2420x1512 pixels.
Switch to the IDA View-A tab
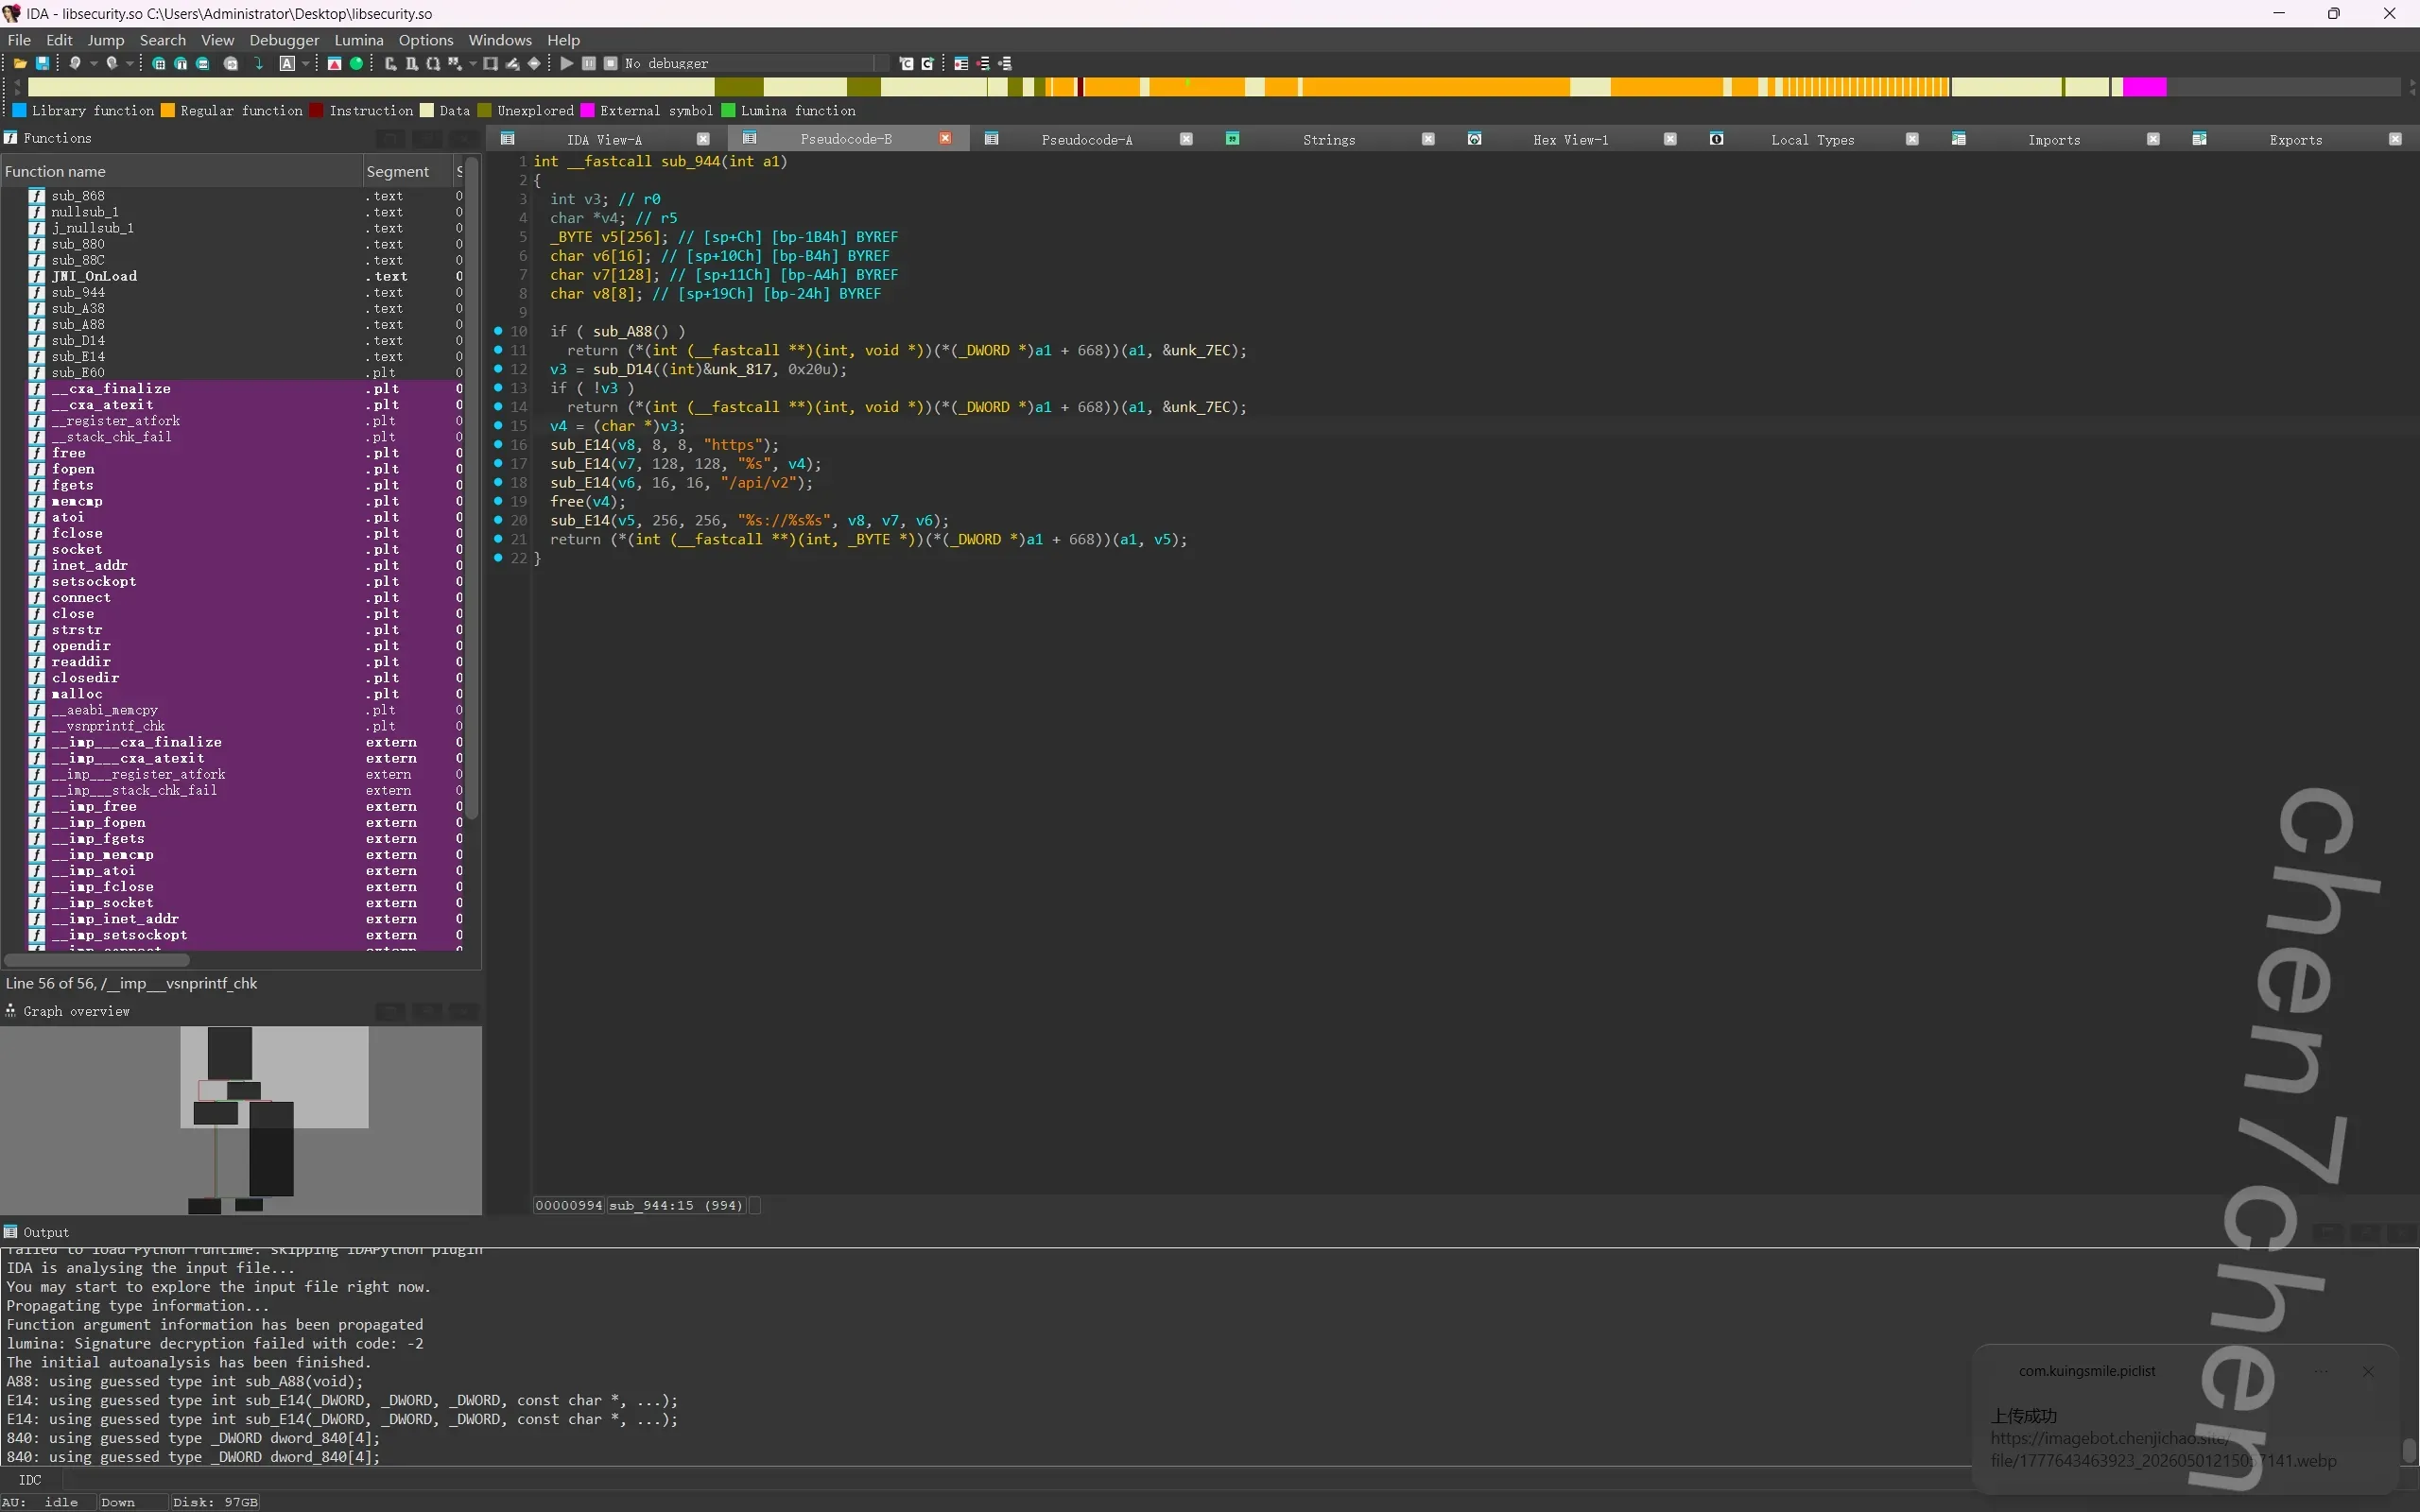[605, 140]
